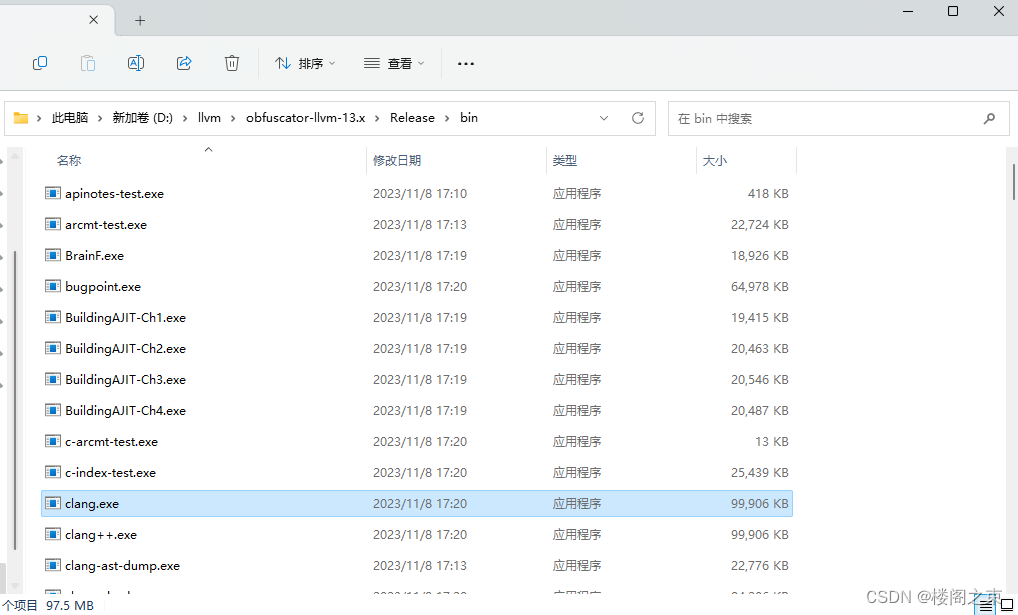1018x615 pixels.
Task: Toggle ascending sort via the 名称 column header
Action: coord(68,160)
